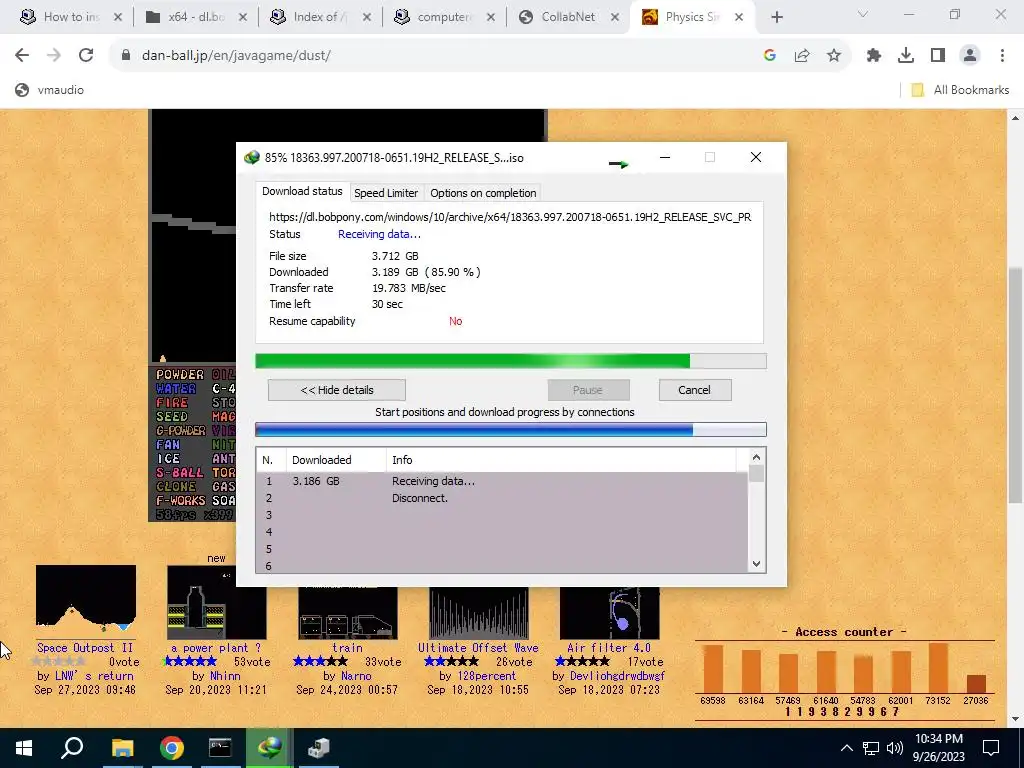The image size is (1024, 768).
Task: Click the page vertical scrollbar thumb
Action: [x=1015, y=385]
